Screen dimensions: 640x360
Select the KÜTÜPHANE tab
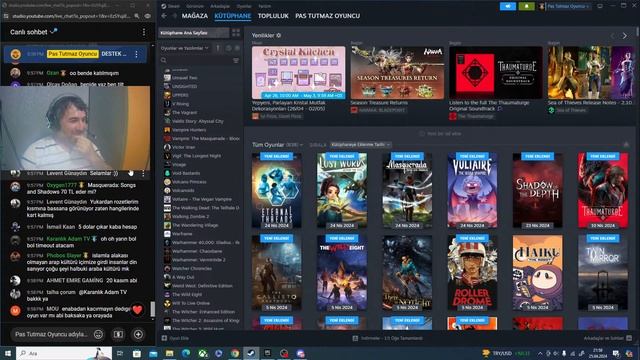tap(233, 16)
